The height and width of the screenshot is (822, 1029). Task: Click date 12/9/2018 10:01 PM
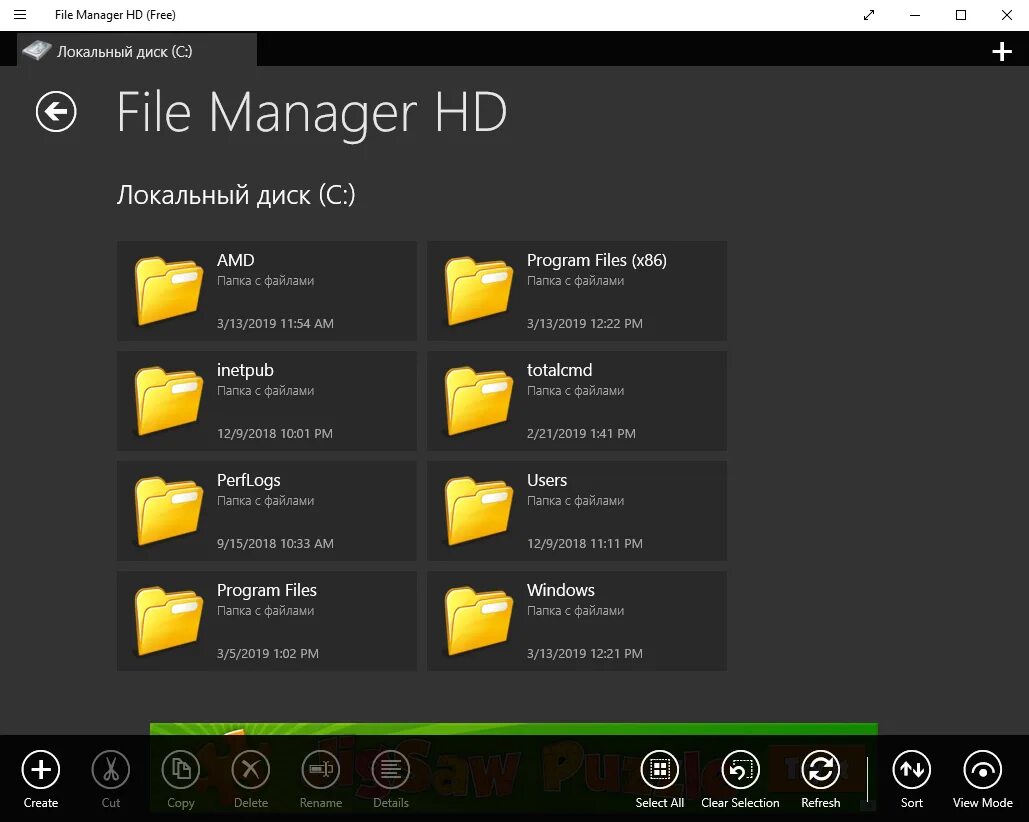pos(274,434)
